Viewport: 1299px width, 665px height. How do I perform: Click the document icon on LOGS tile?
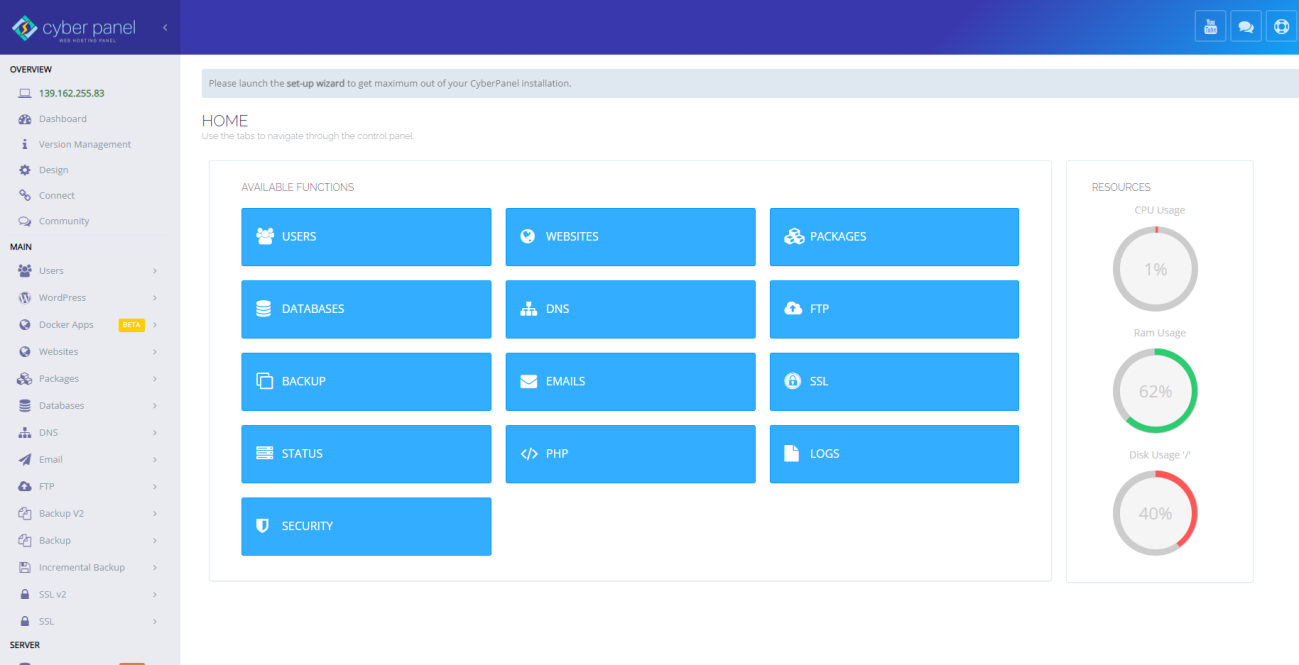click(792, 453)
